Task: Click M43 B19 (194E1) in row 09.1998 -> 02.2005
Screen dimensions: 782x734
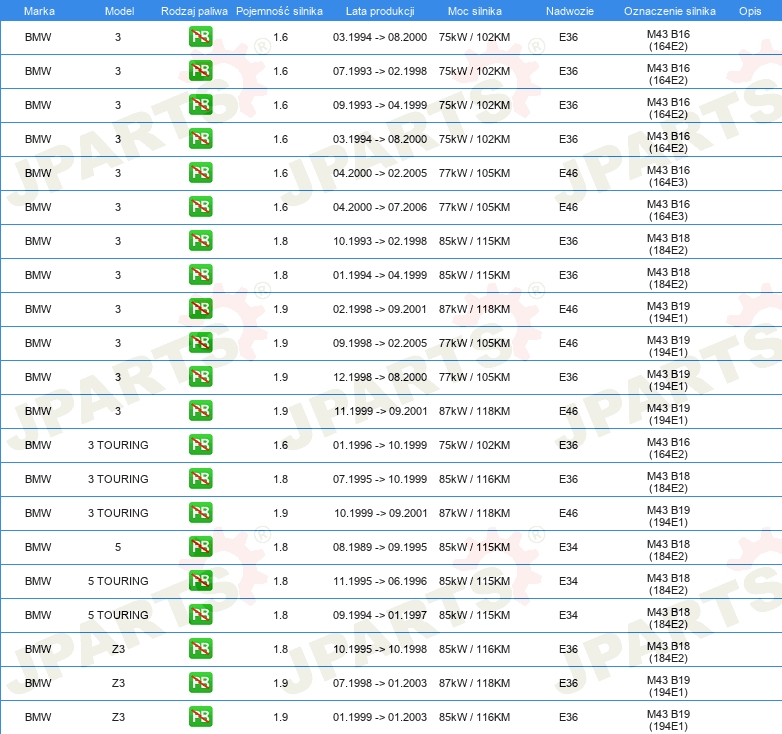Action: pyautogui.click(x=668, y=346)
